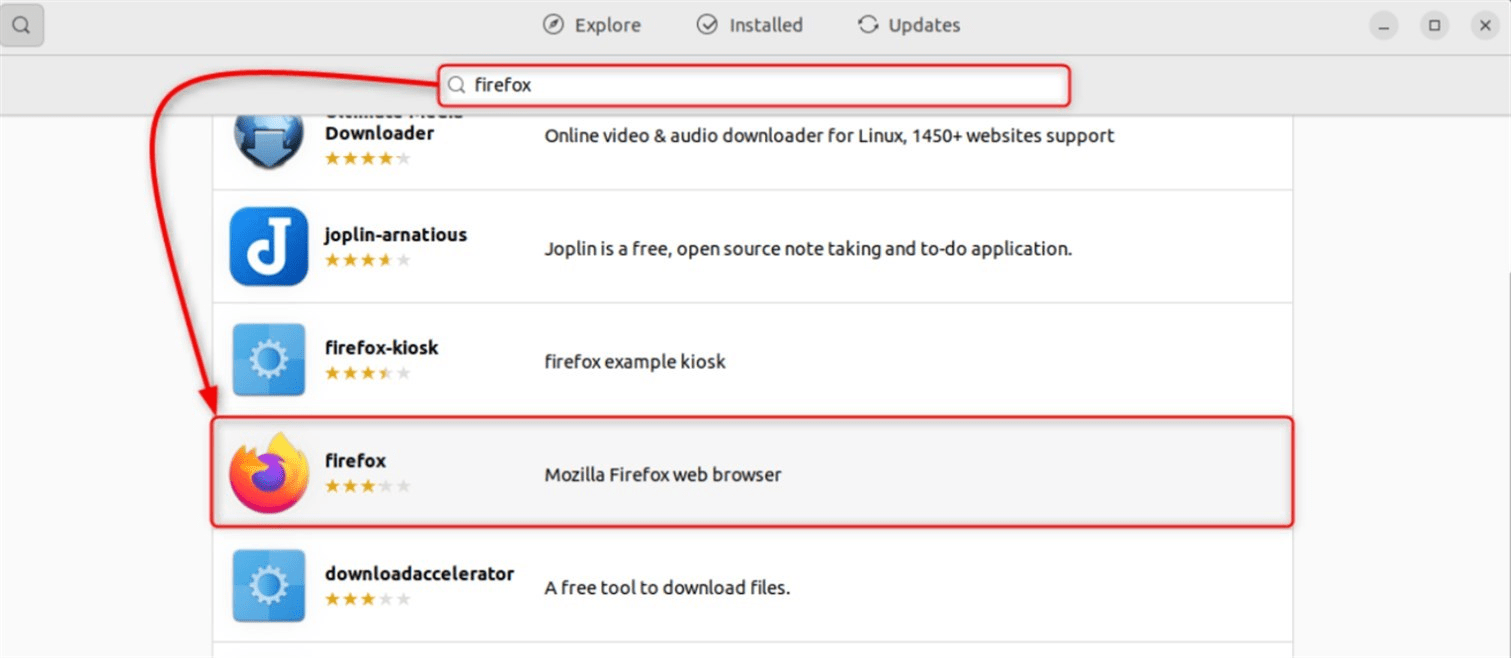Open the joplin-arnatious app icon
The image size is (1511, 658).
click(x=269, y=246)
